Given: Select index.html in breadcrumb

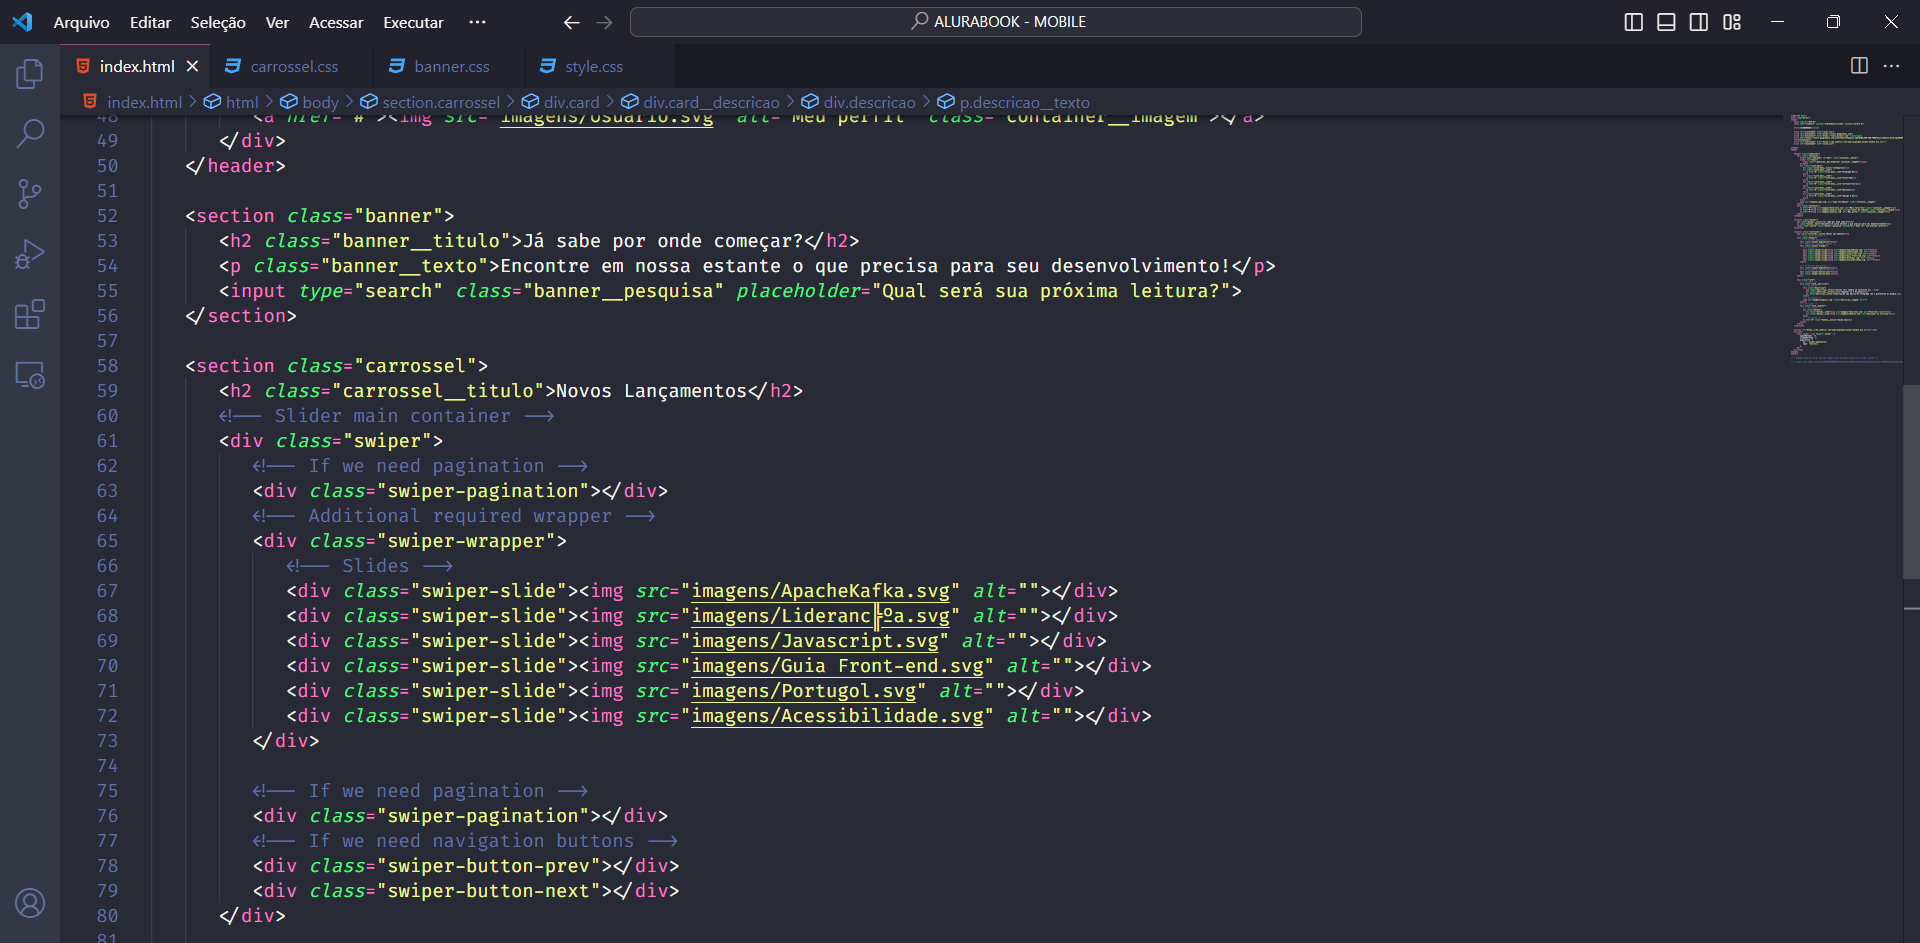Looking at the screenshot, I should pyautogui.click(x=144, y=102).
